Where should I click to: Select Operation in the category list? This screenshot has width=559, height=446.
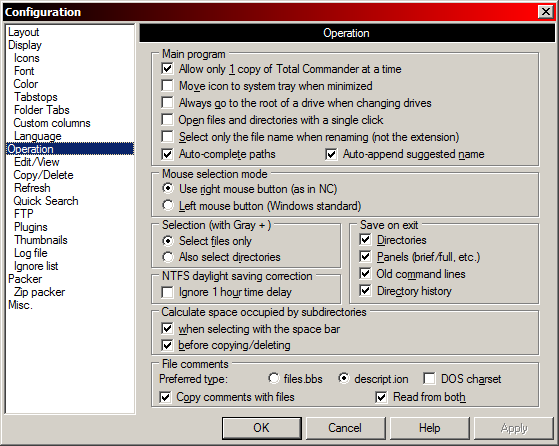[70, 149]
